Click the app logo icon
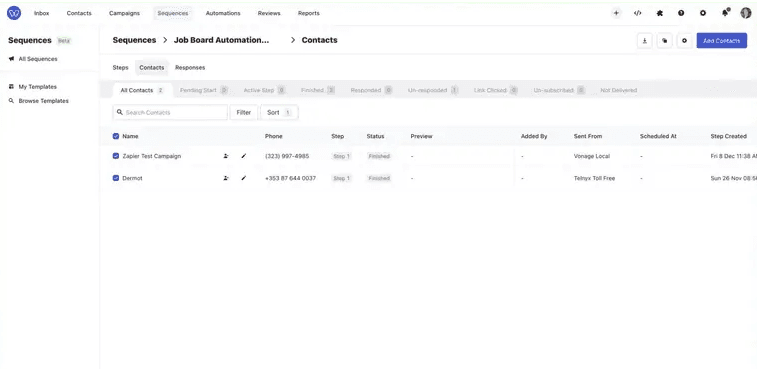The width and height of the screenshot is (757, 369). [x=14, y=13]
